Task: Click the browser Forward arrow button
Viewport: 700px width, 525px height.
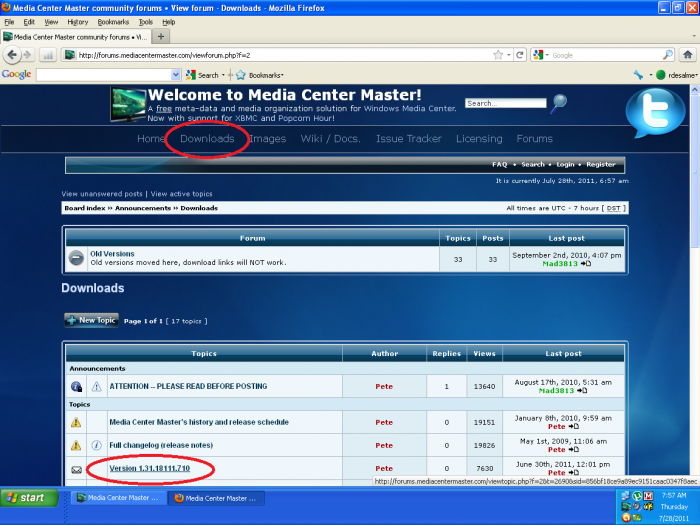Action: point(28,55)
